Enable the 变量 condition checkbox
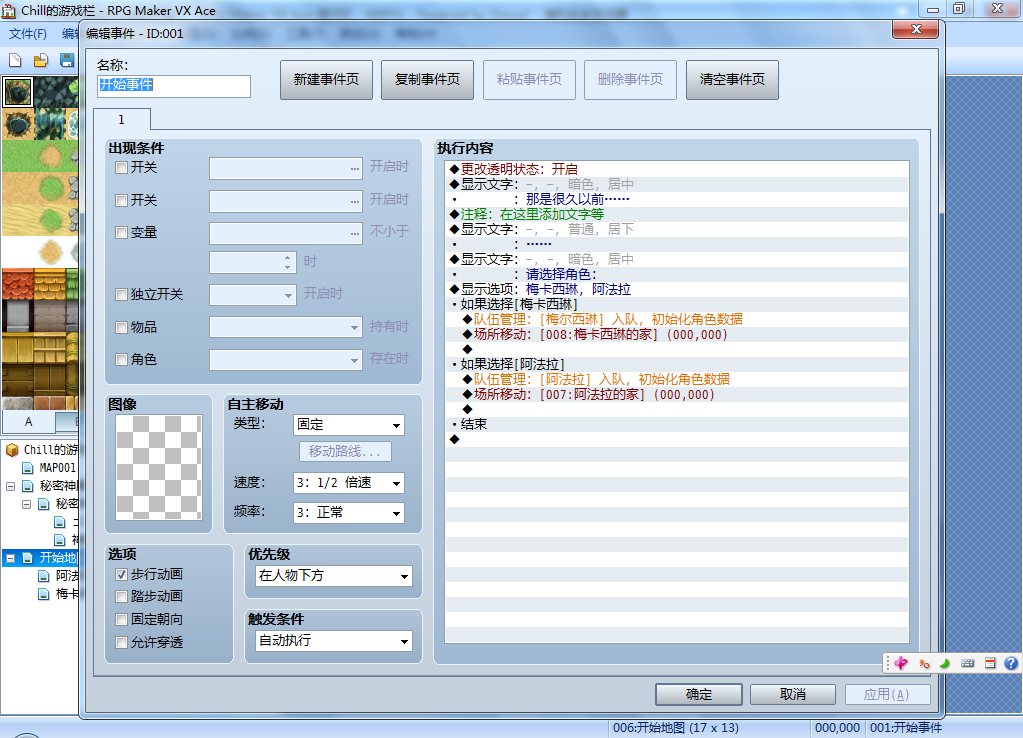Viewport: 1023px width, 738px height. click(121, 232)
